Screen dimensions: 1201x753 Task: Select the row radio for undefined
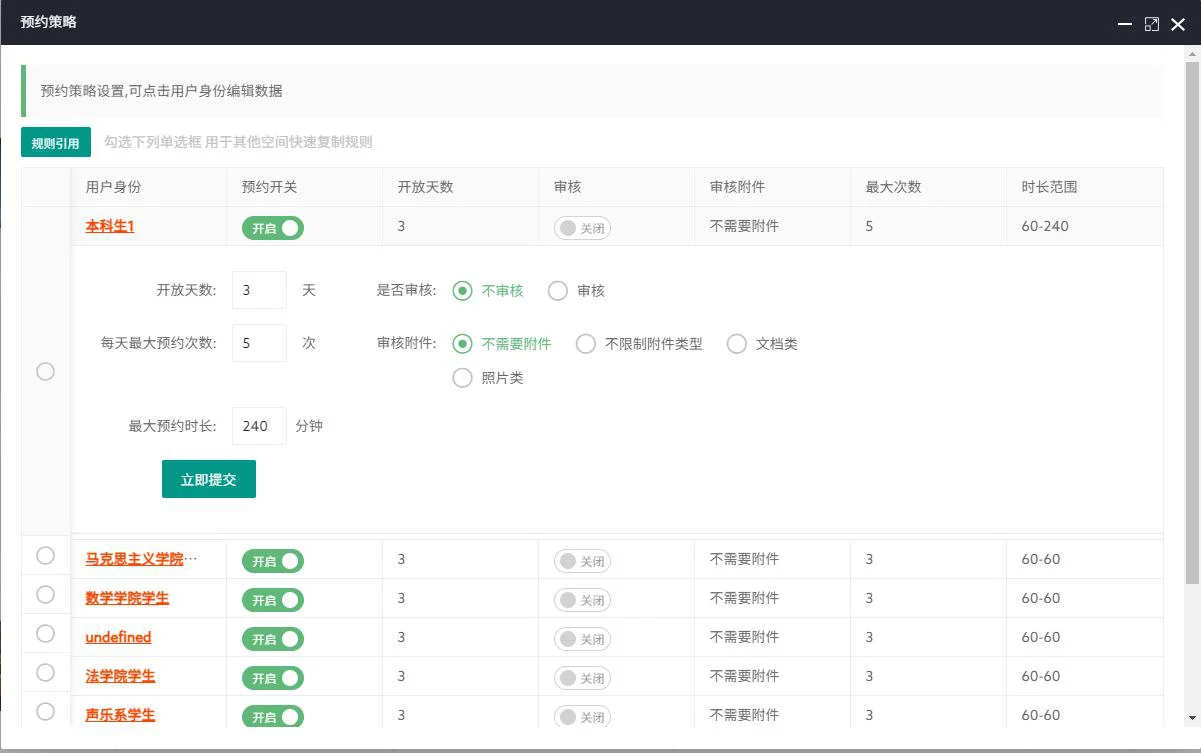[x=45, y=633]
